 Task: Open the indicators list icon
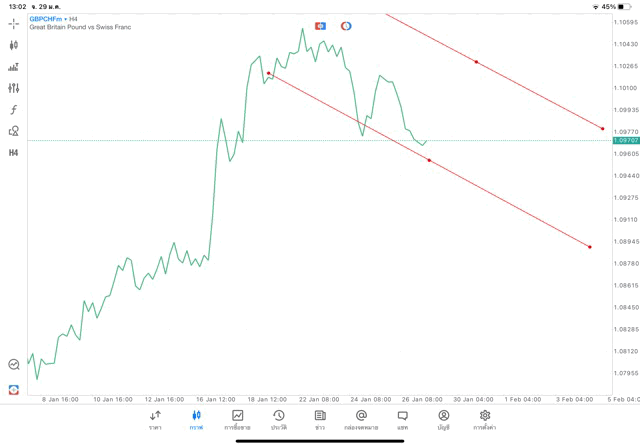point(13,67)
